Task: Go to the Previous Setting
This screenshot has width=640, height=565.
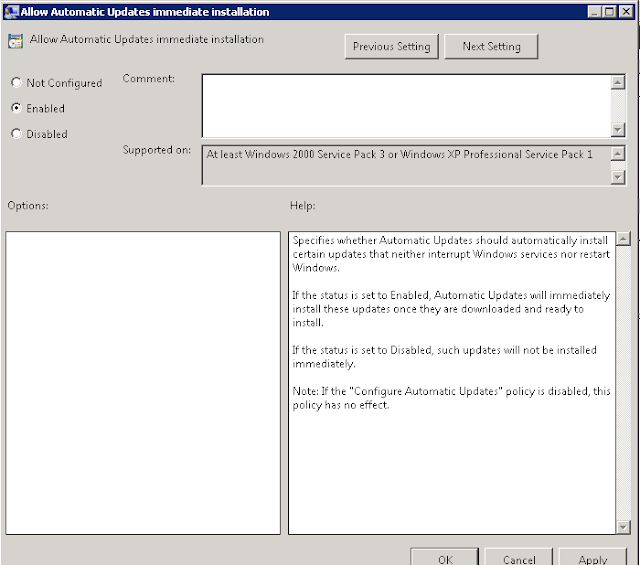Action: [391, 47]
